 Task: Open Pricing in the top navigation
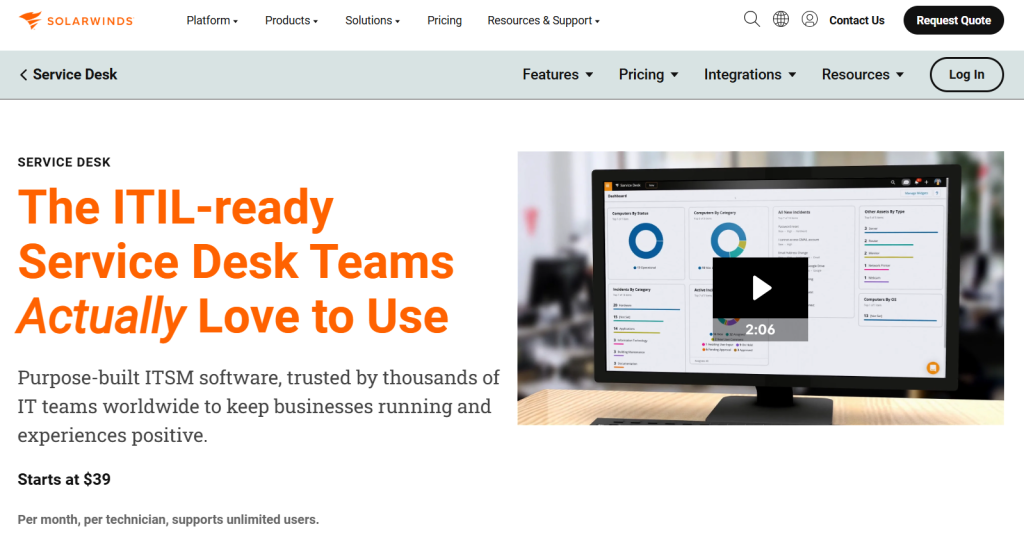pos(444,20)
